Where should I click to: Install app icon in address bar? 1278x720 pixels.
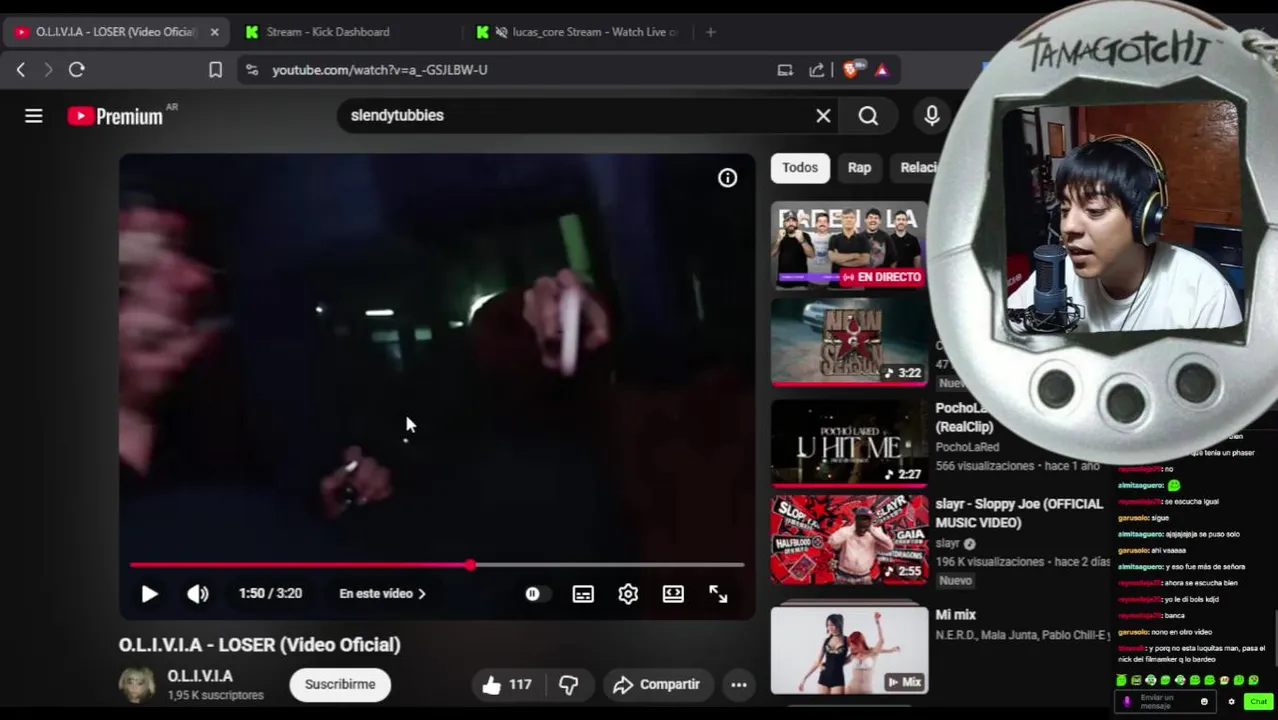click(x=785, y=70)
